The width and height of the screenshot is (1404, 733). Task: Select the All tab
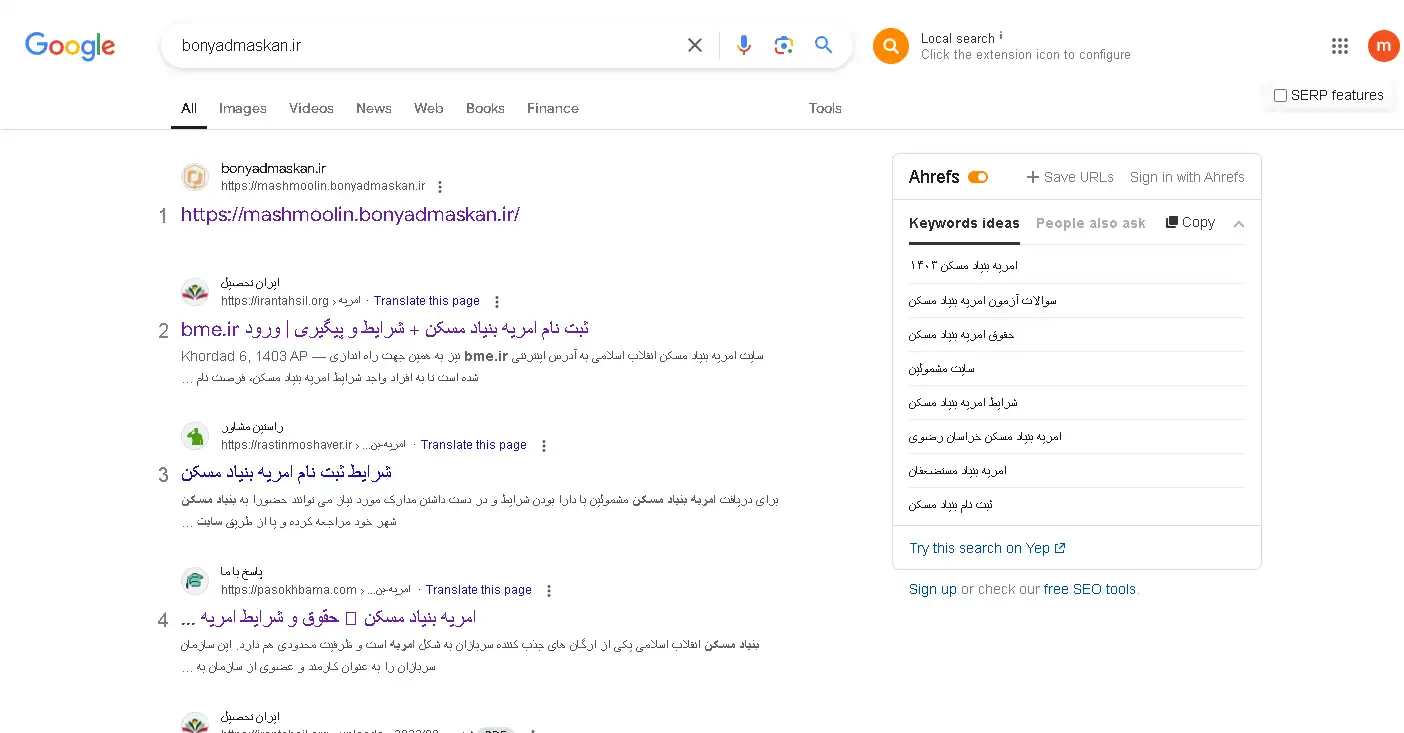pos(189,108)
